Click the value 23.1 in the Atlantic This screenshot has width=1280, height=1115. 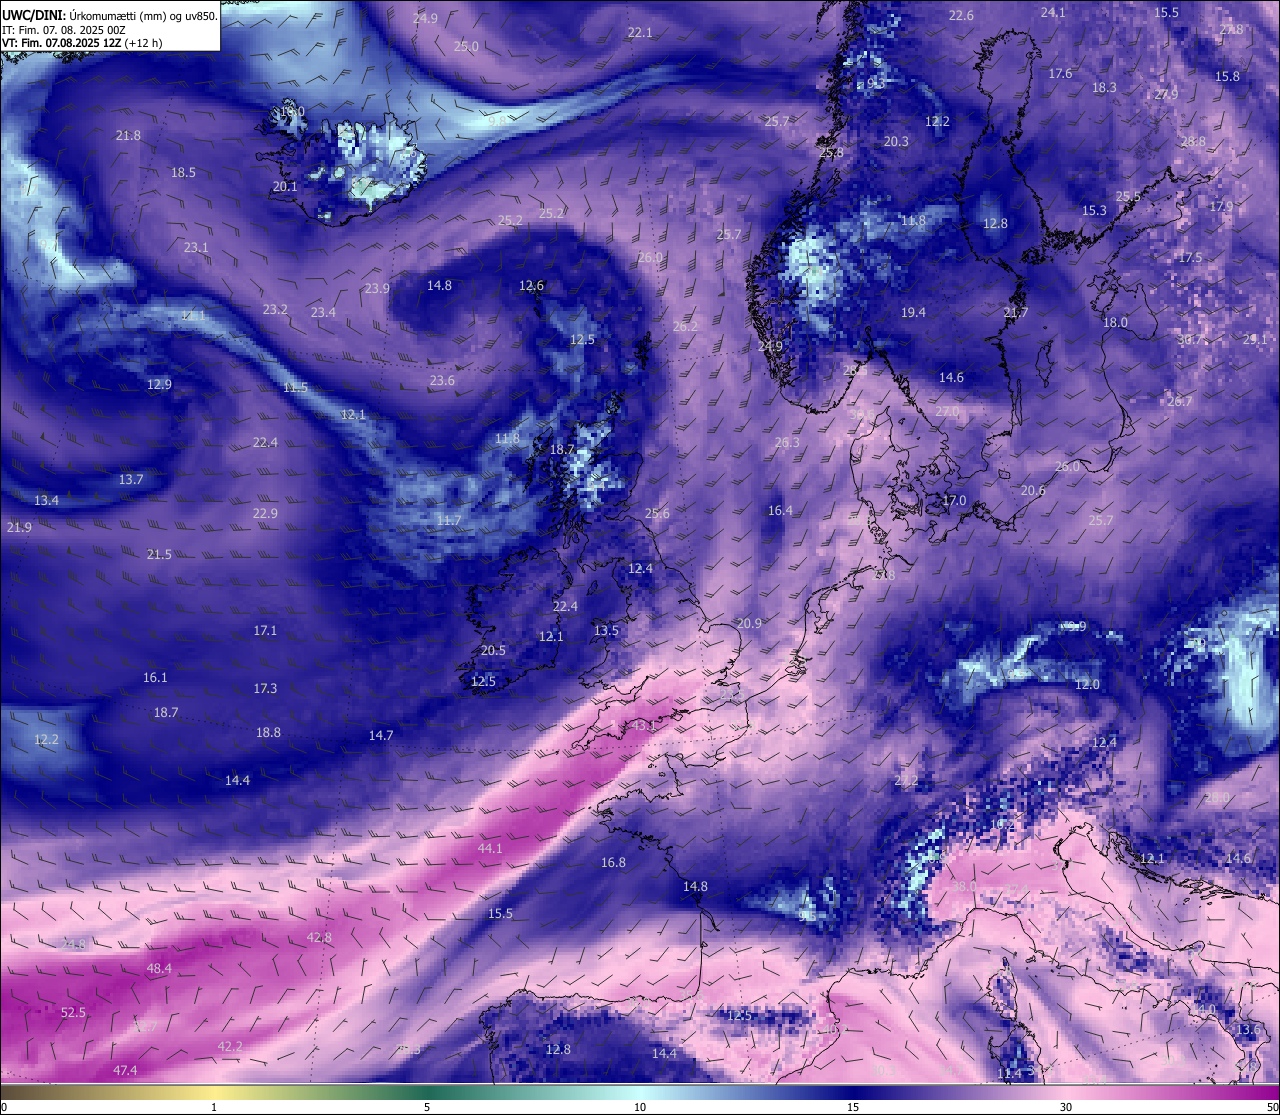[196, 248]
